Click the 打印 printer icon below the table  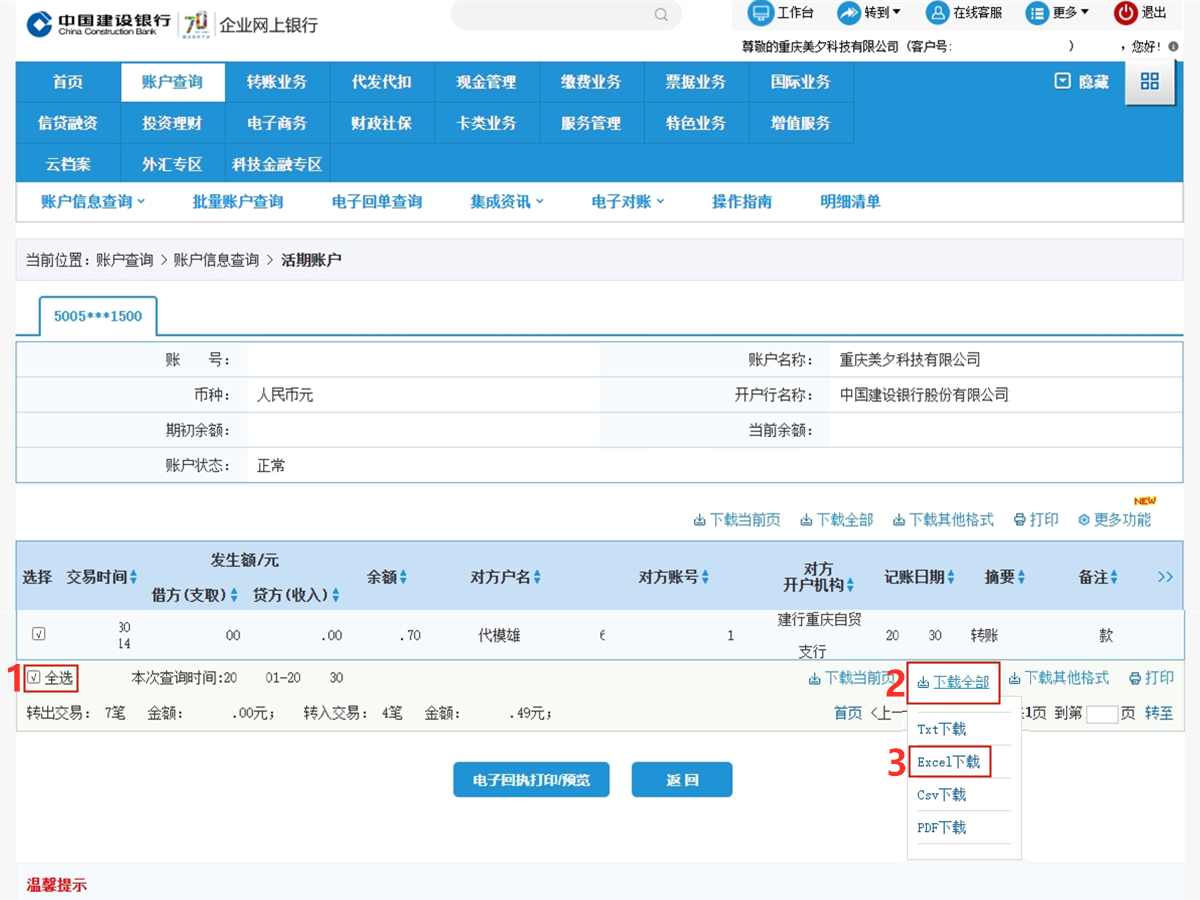click(x=1135, y=678)
